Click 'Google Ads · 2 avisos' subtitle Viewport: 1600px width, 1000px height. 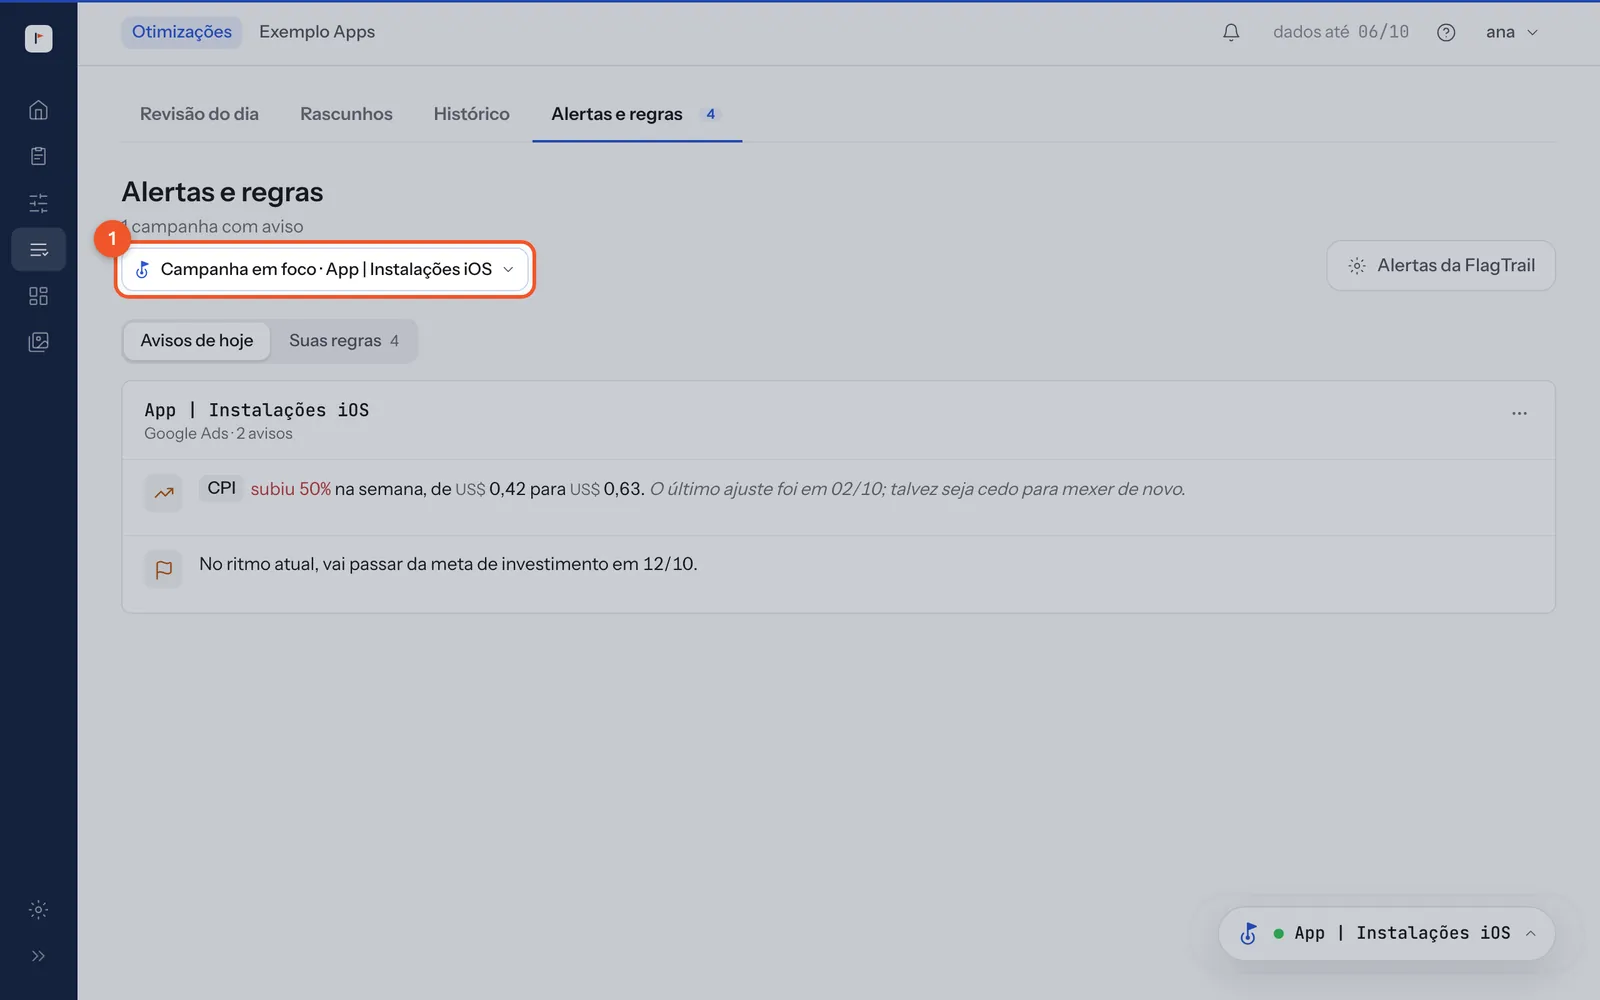(x=218, y=434)
